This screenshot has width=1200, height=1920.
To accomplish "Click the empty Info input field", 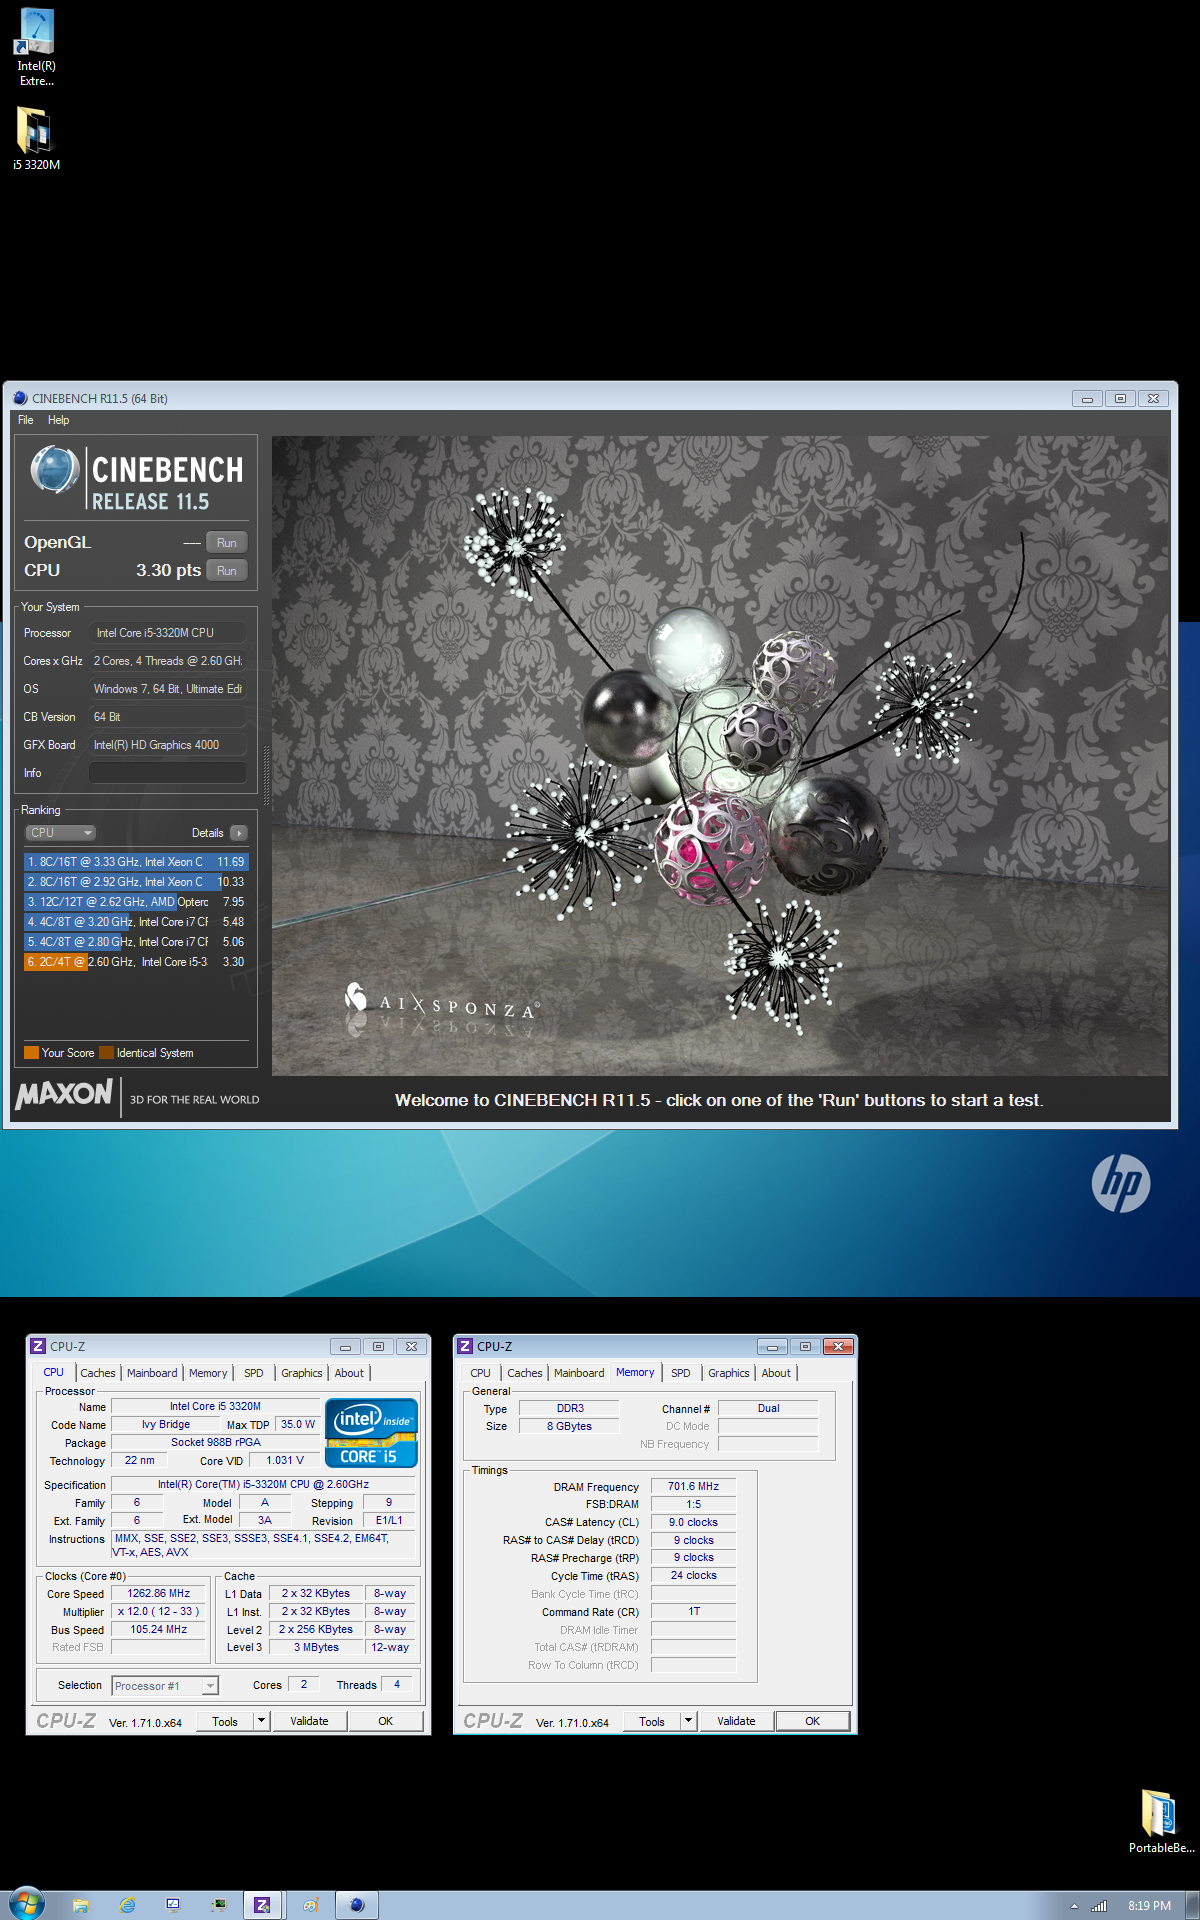I will coord(168,773).
